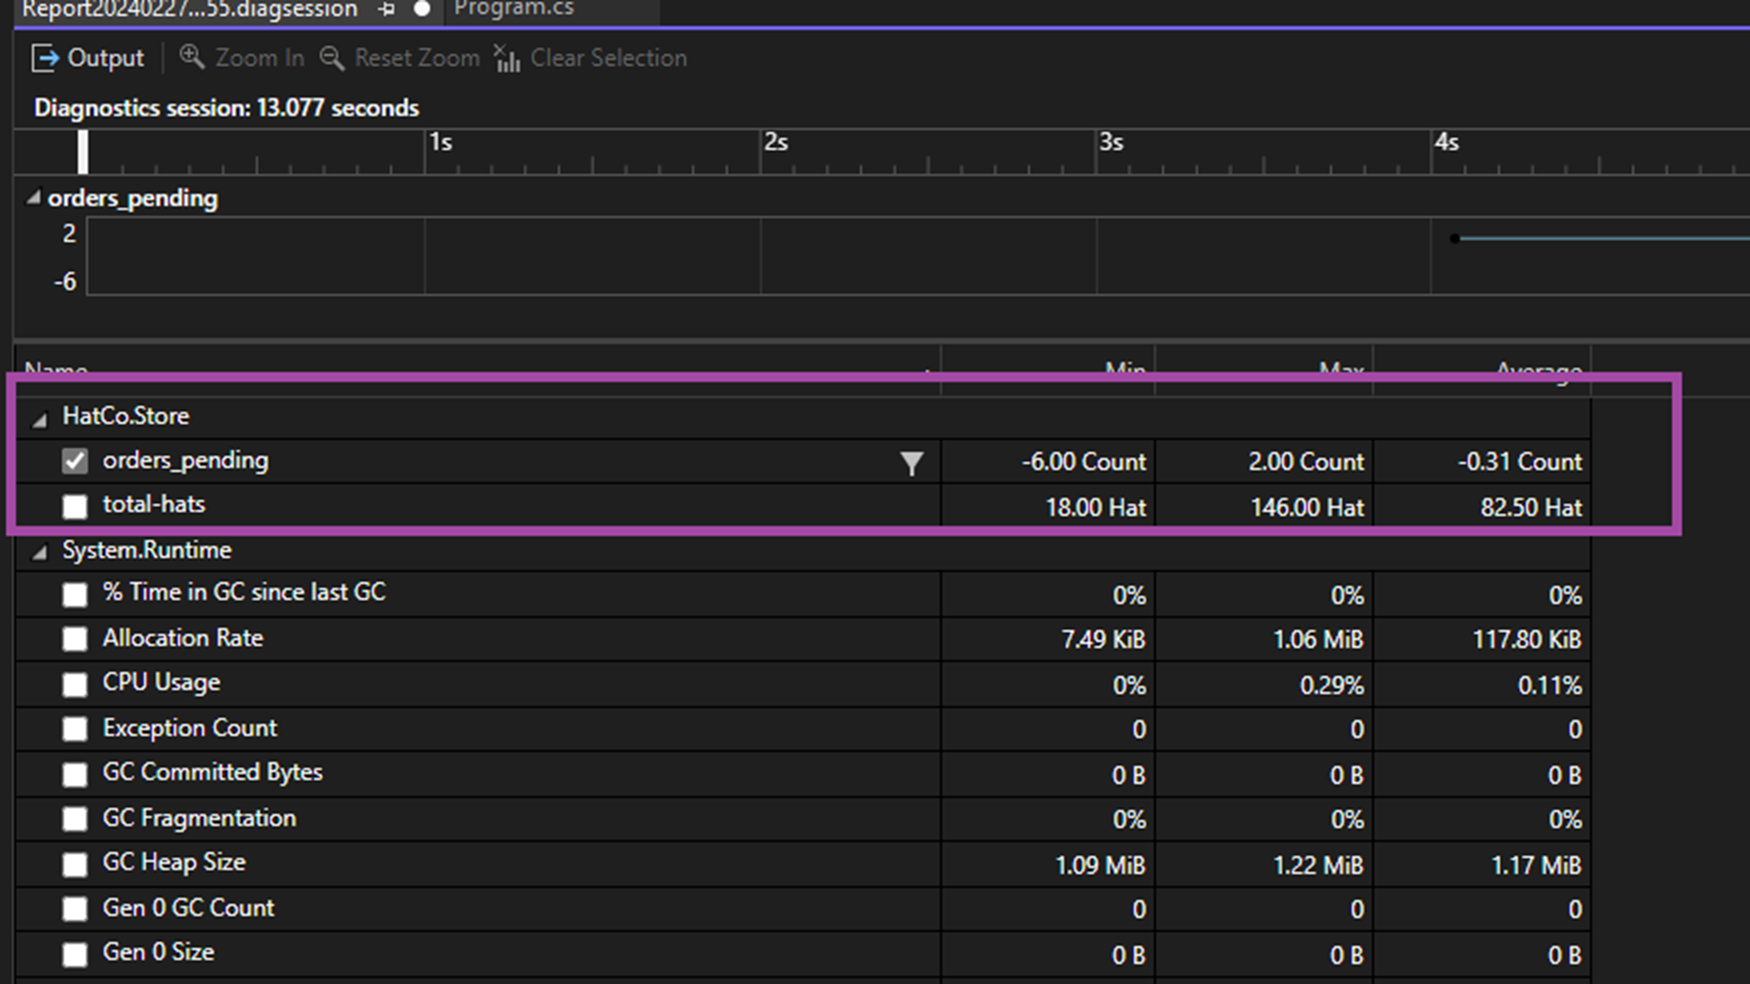This screenshot has height=984, width=1750.
Task: Click the 18.00 Hat min value
Action: tap(1095, 508)
